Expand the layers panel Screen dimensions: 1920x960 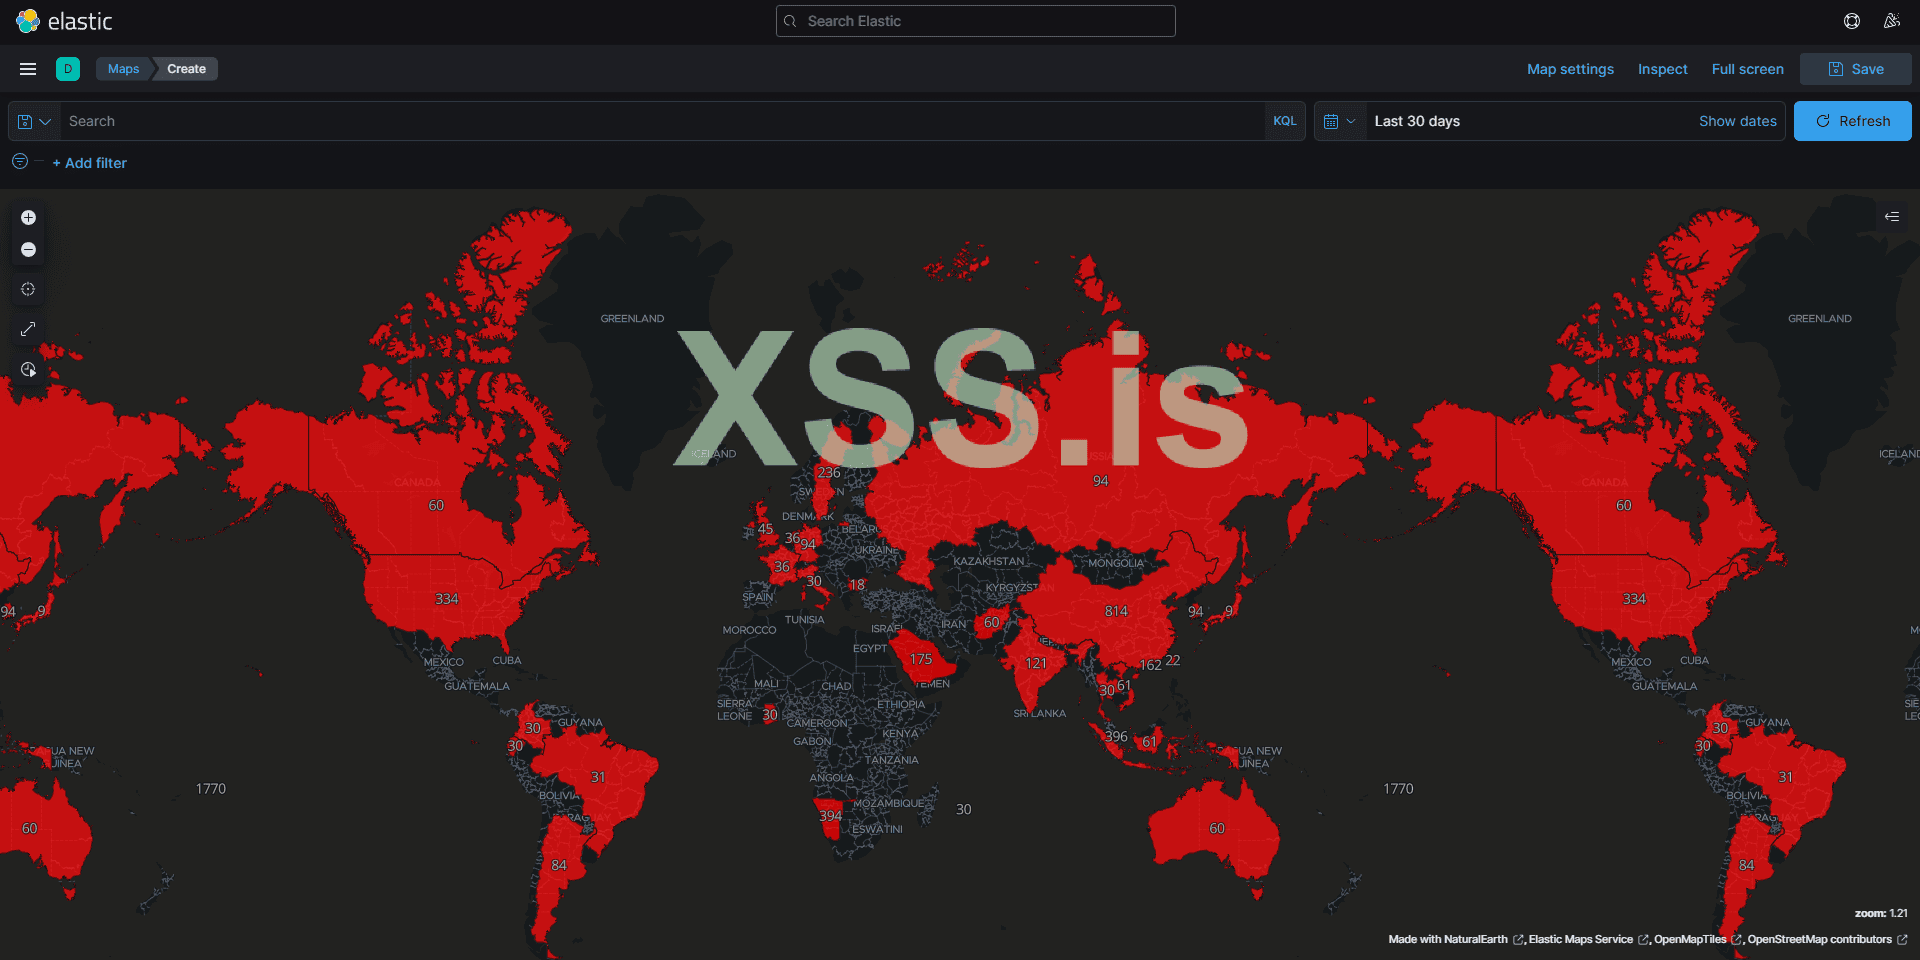tap(1892, 216)
